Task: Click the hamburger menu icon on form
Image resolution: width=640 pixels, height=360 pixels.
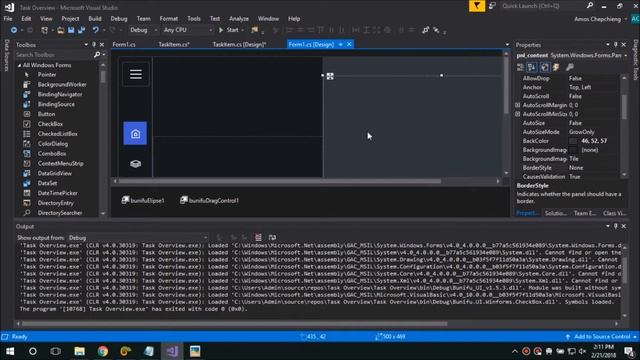Action: click(136, 74)
